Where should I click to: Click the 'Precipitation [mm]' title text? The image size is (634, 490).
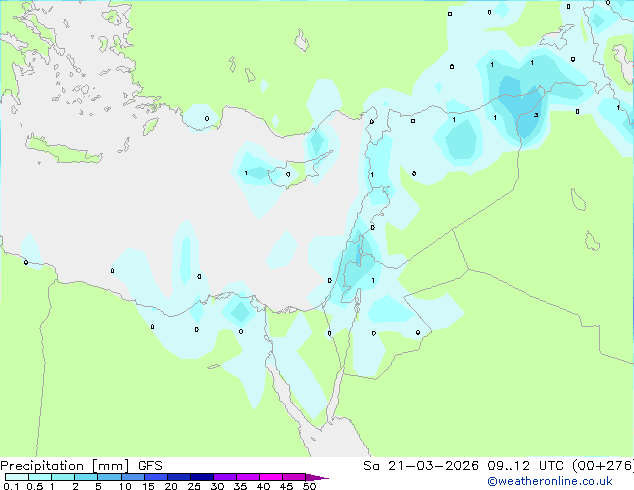coord(65,466)
